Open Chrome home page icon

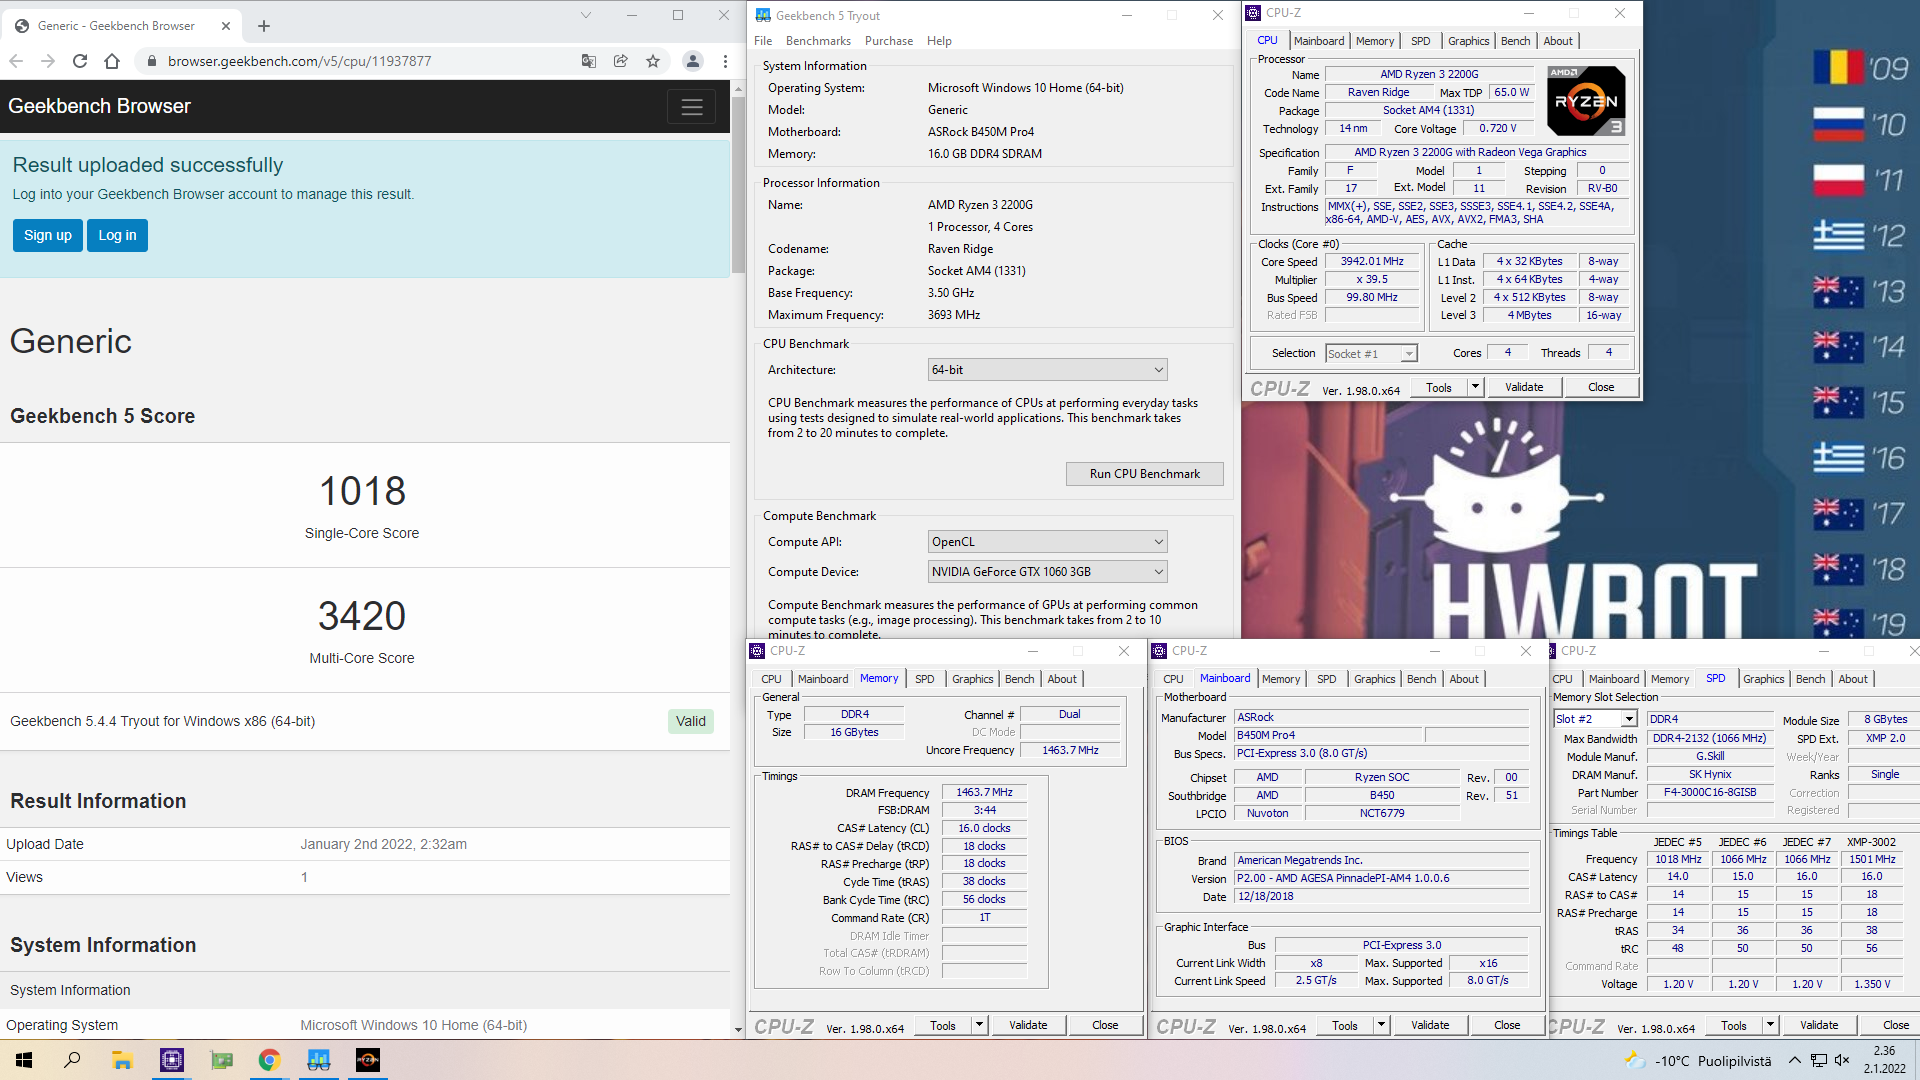112,61
